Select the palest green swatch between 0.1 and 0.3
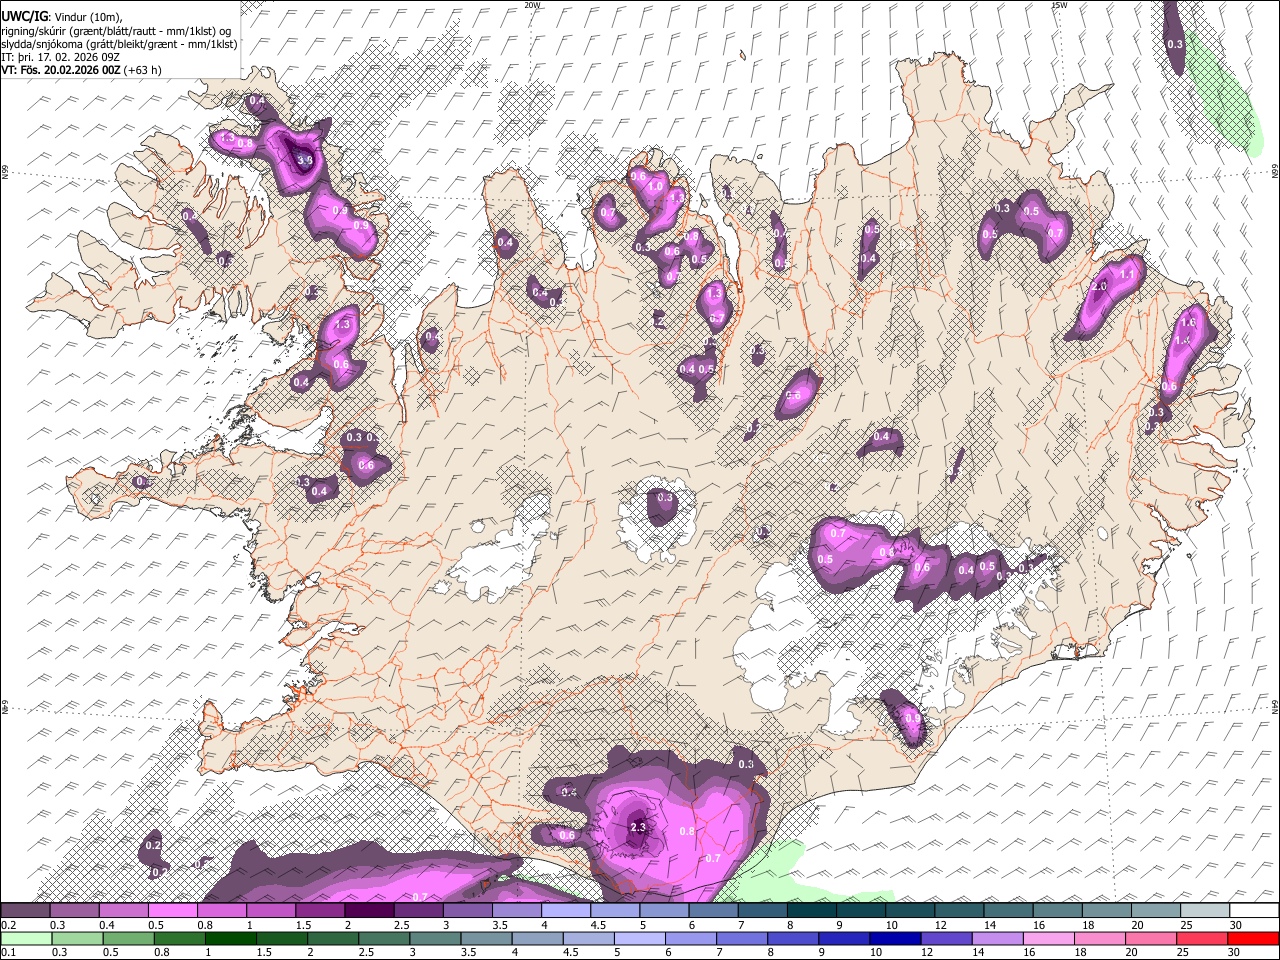1280x960 pixels. [x=26, y=938]
